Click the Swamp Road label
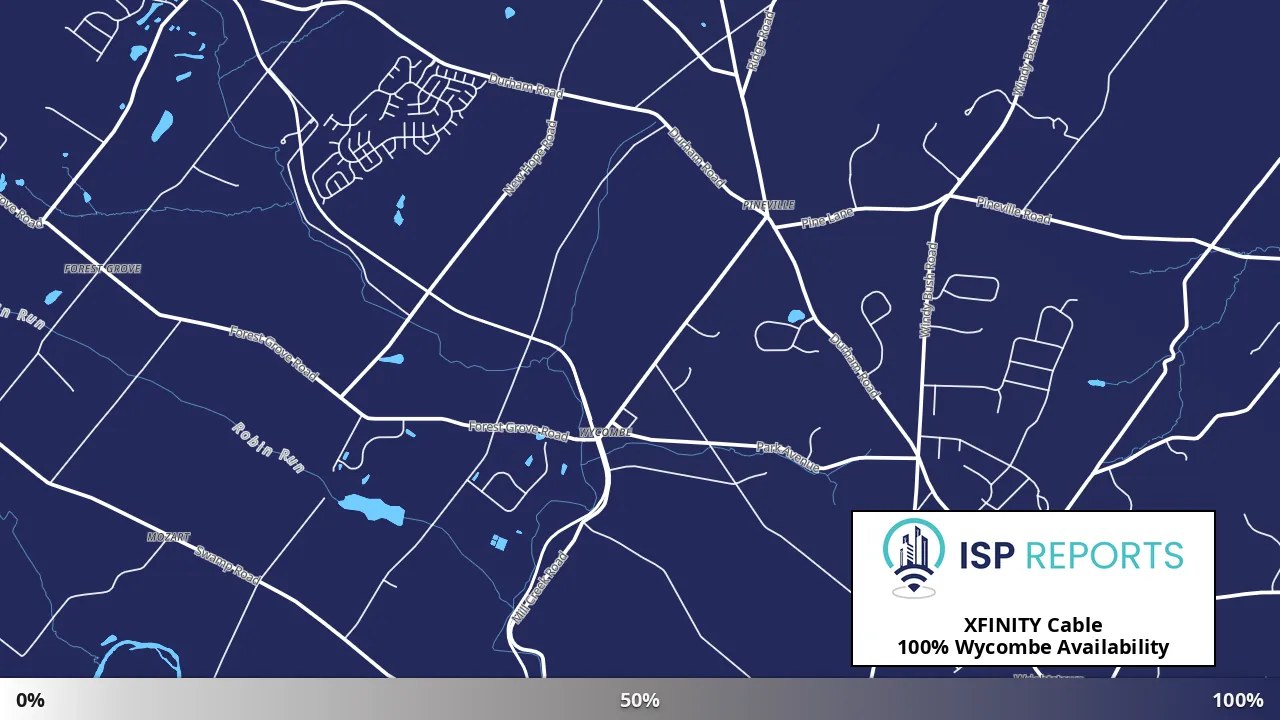 (227, 565)
